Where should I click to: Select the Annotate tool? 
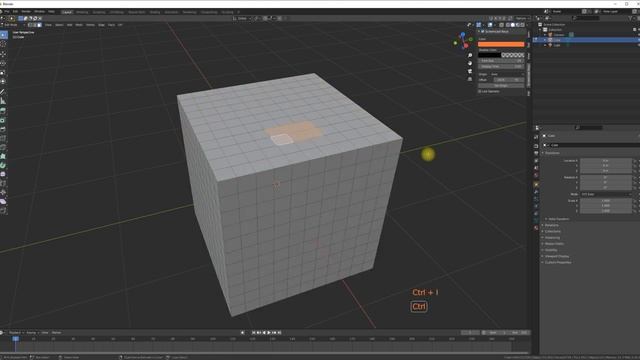point(3,91)
